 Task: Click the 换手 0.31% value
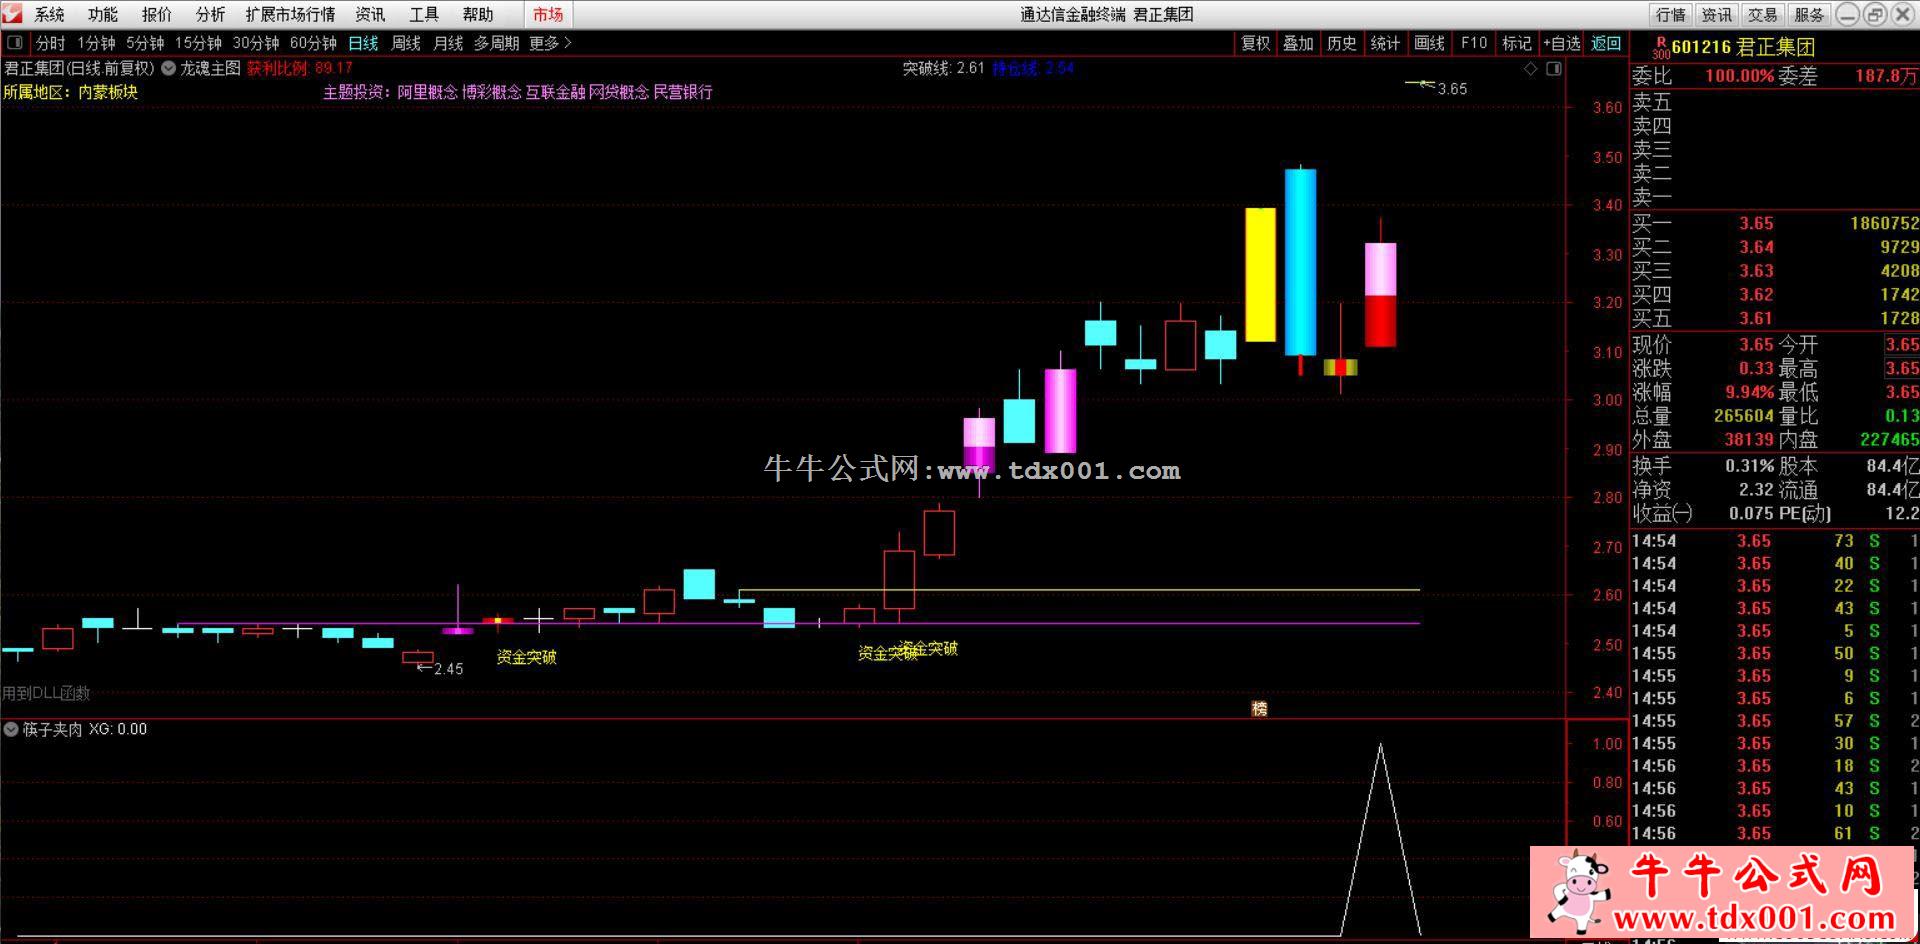tap(1749, 466)
